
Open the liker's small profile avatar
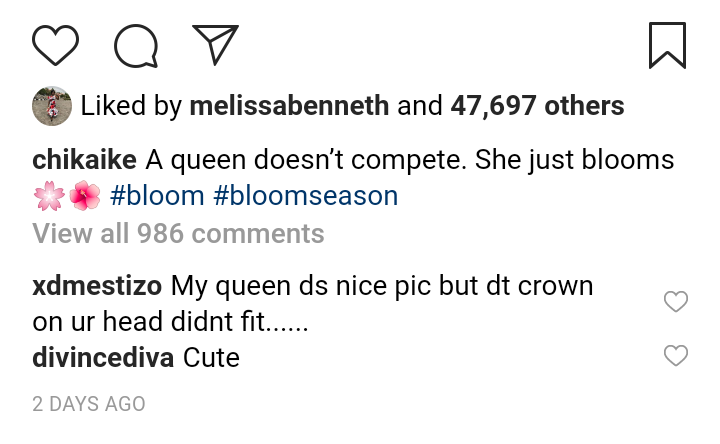pos(52,106)
